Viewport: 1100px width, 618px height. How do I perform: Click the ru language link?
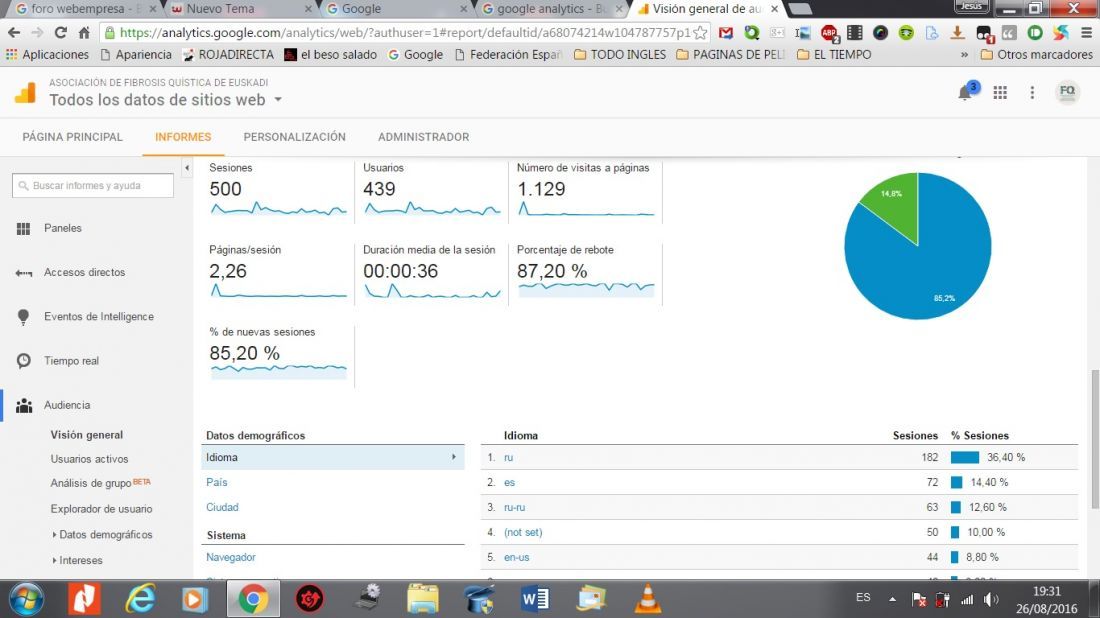pos(509,457)
